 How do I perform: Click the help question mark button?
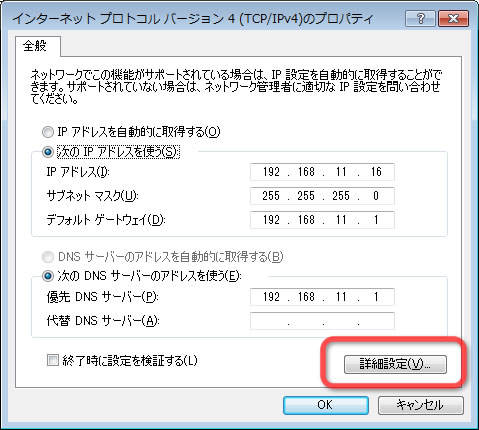tap(420, 18)
